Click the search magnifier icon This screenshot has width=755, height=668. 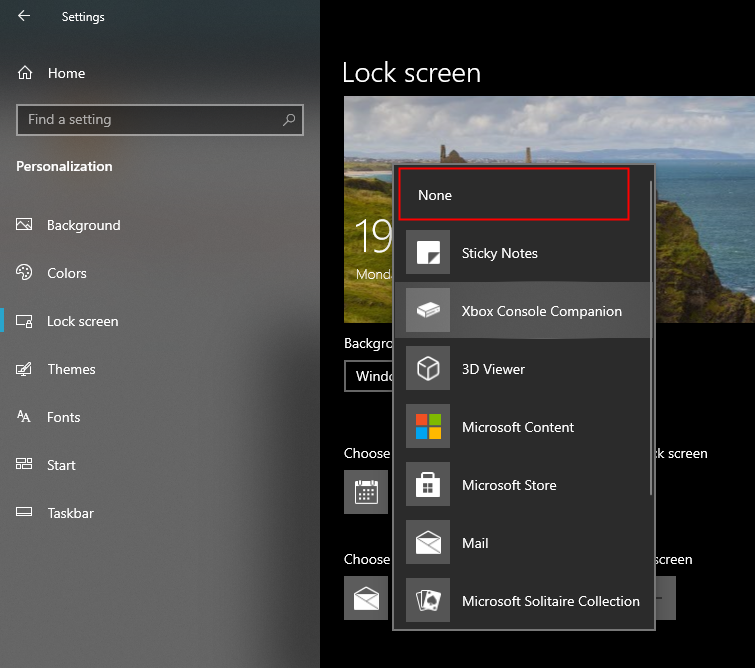(289, 119)
